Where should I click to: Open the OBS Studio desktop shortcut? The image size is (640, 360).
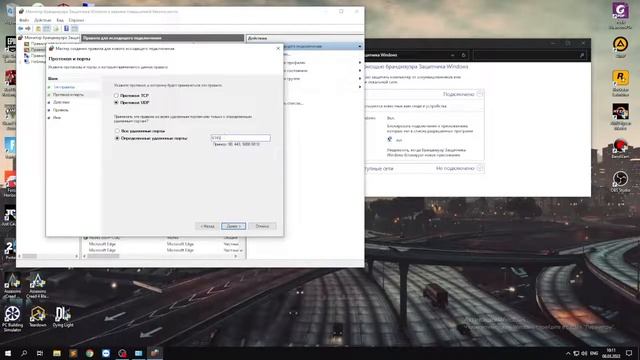[620, 182]
